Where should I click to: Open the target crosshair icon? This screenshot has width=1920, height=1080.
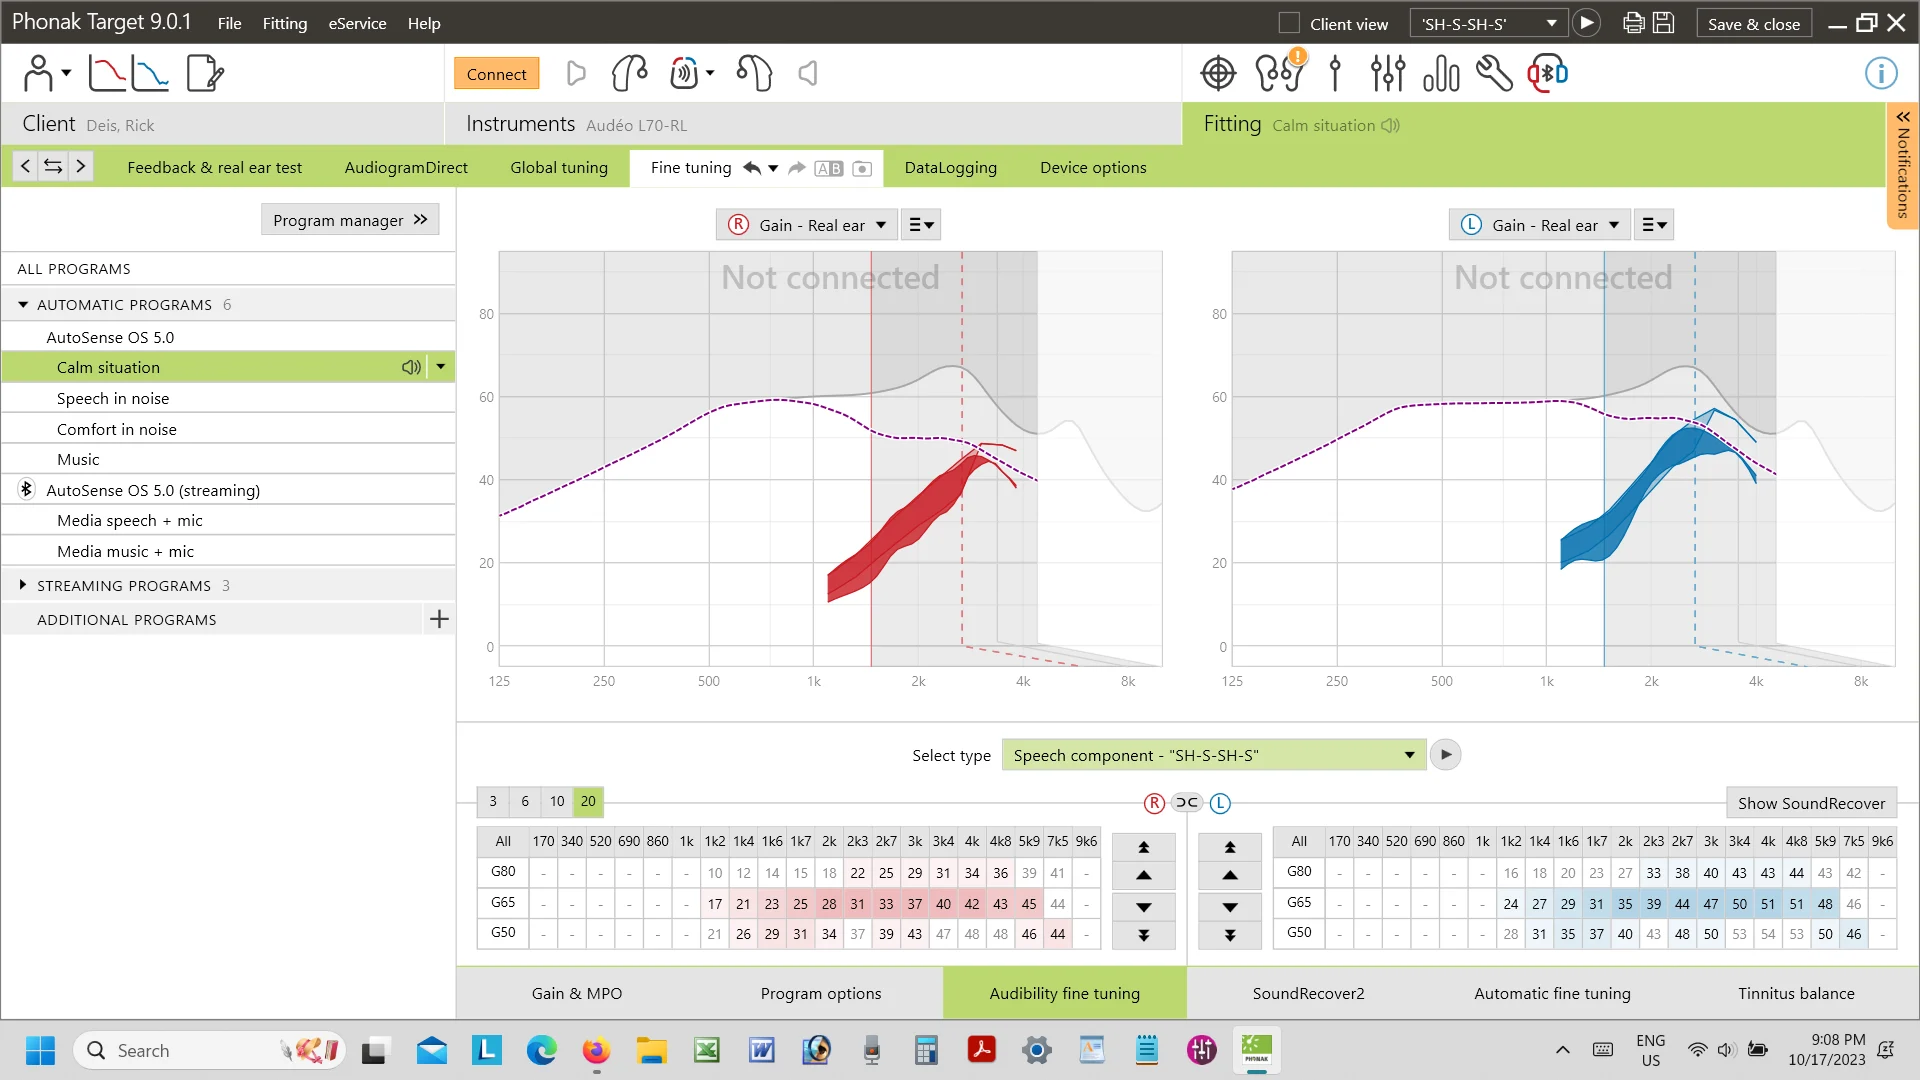[1218, 73]
